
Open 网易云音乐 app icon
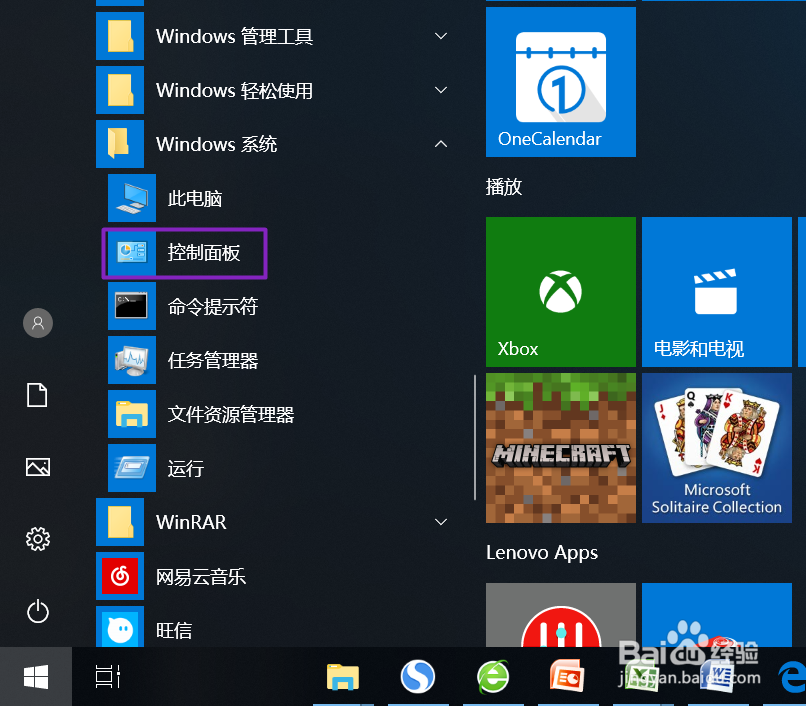pos(120,576)
